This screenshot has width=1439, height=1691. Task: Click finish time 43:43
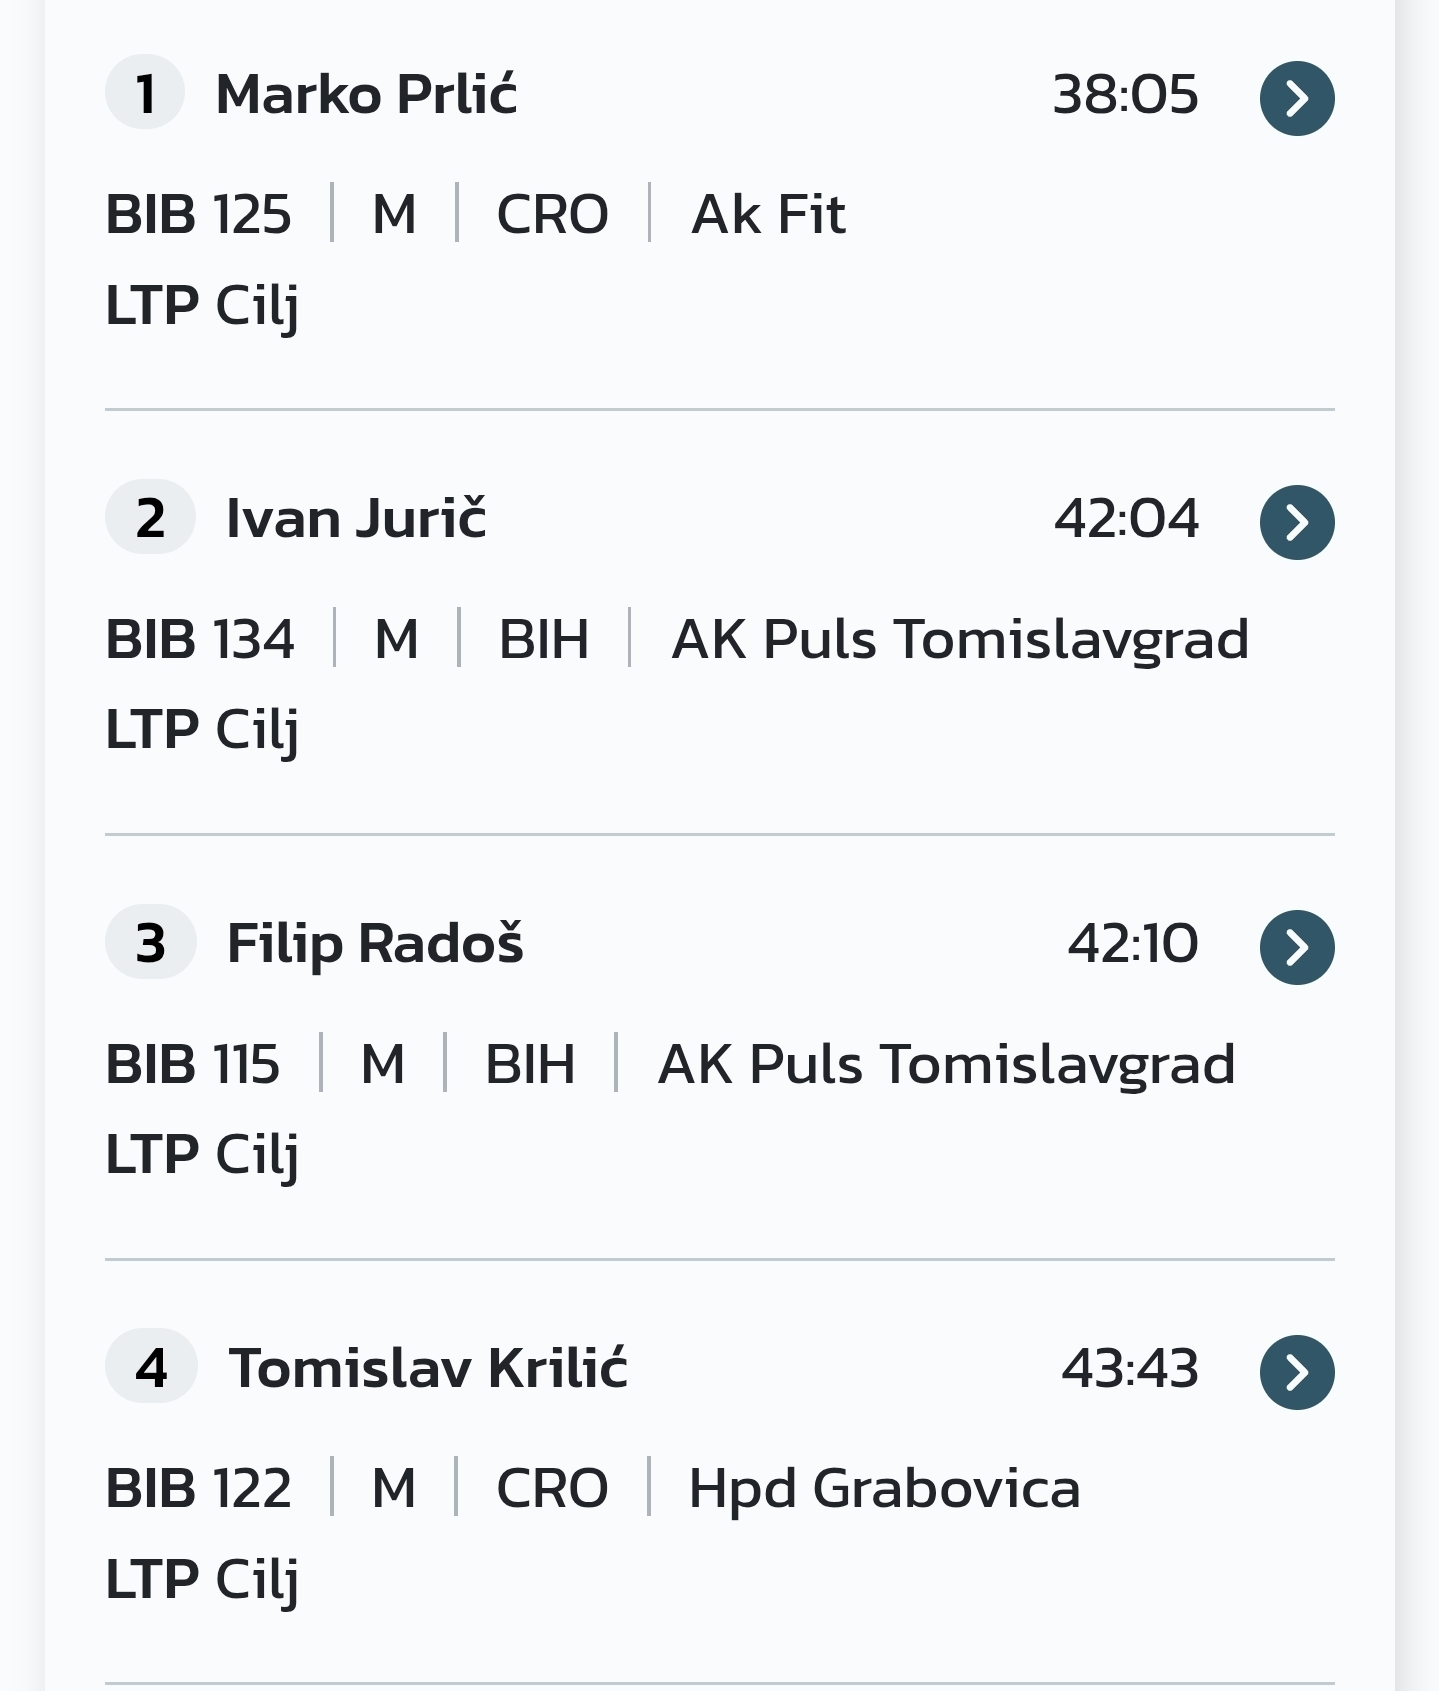pyautogui.click(x=1129, y=1368)
